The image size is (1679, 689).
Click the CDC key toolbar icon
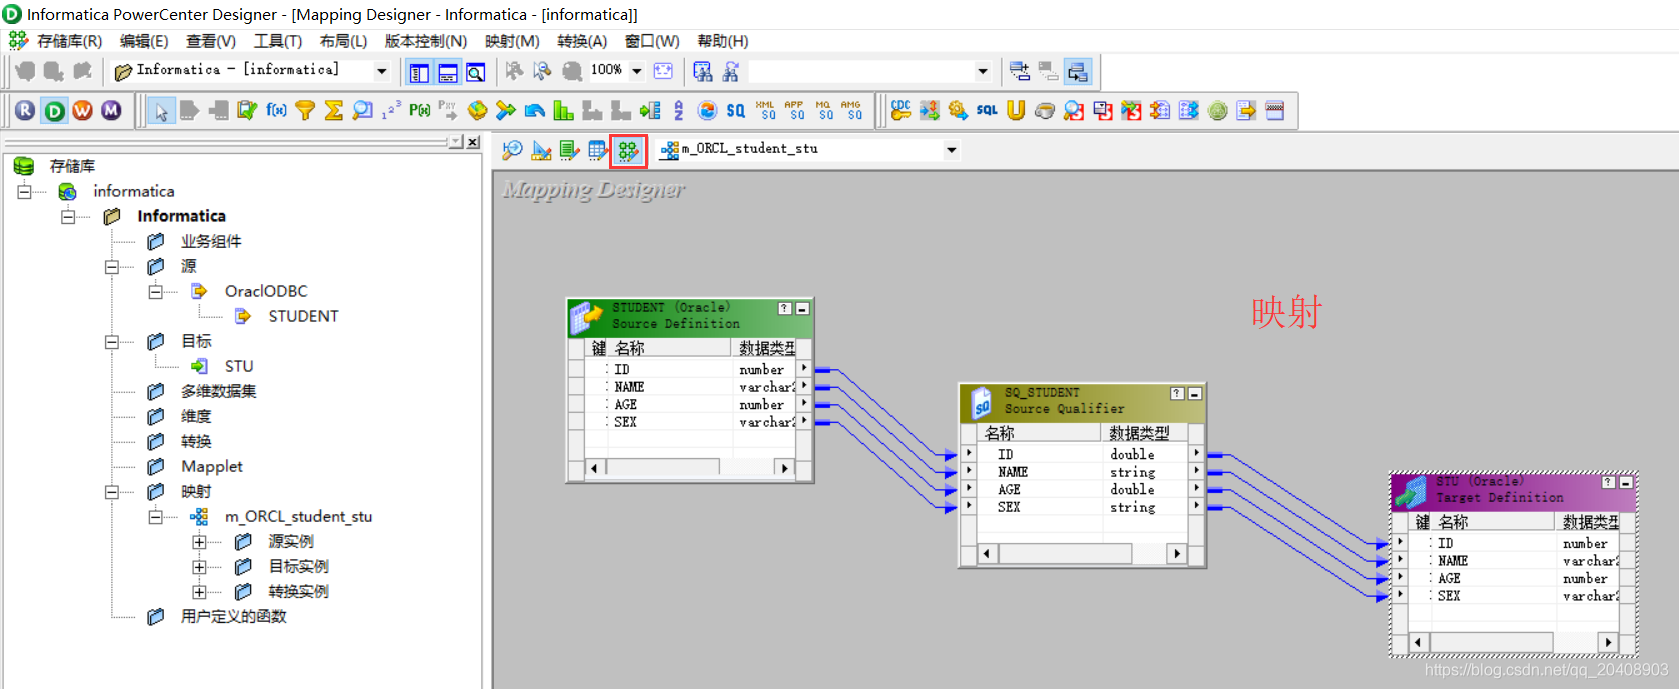click(x=901, y=110)
